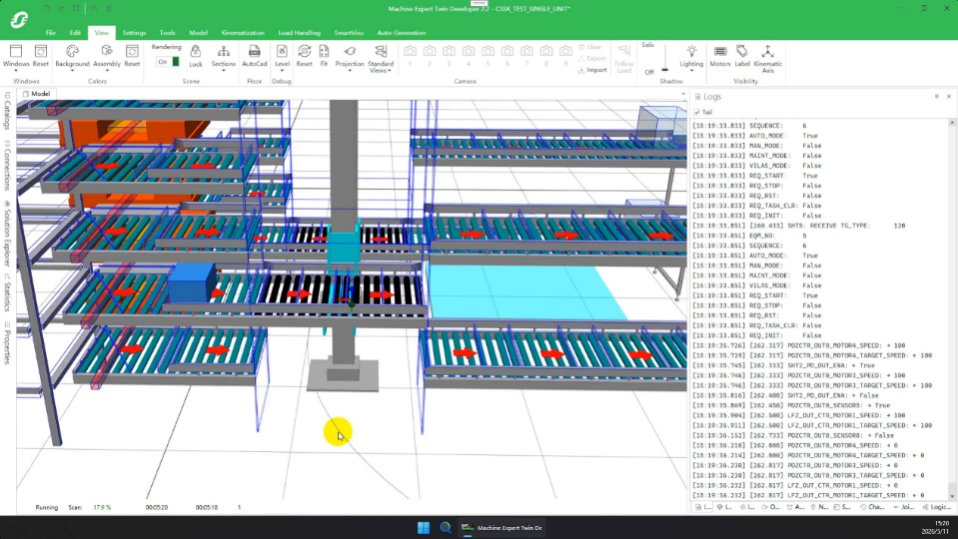958x539 pixels.
Task: Open the Statistics side panel
Action: point(7,293)
